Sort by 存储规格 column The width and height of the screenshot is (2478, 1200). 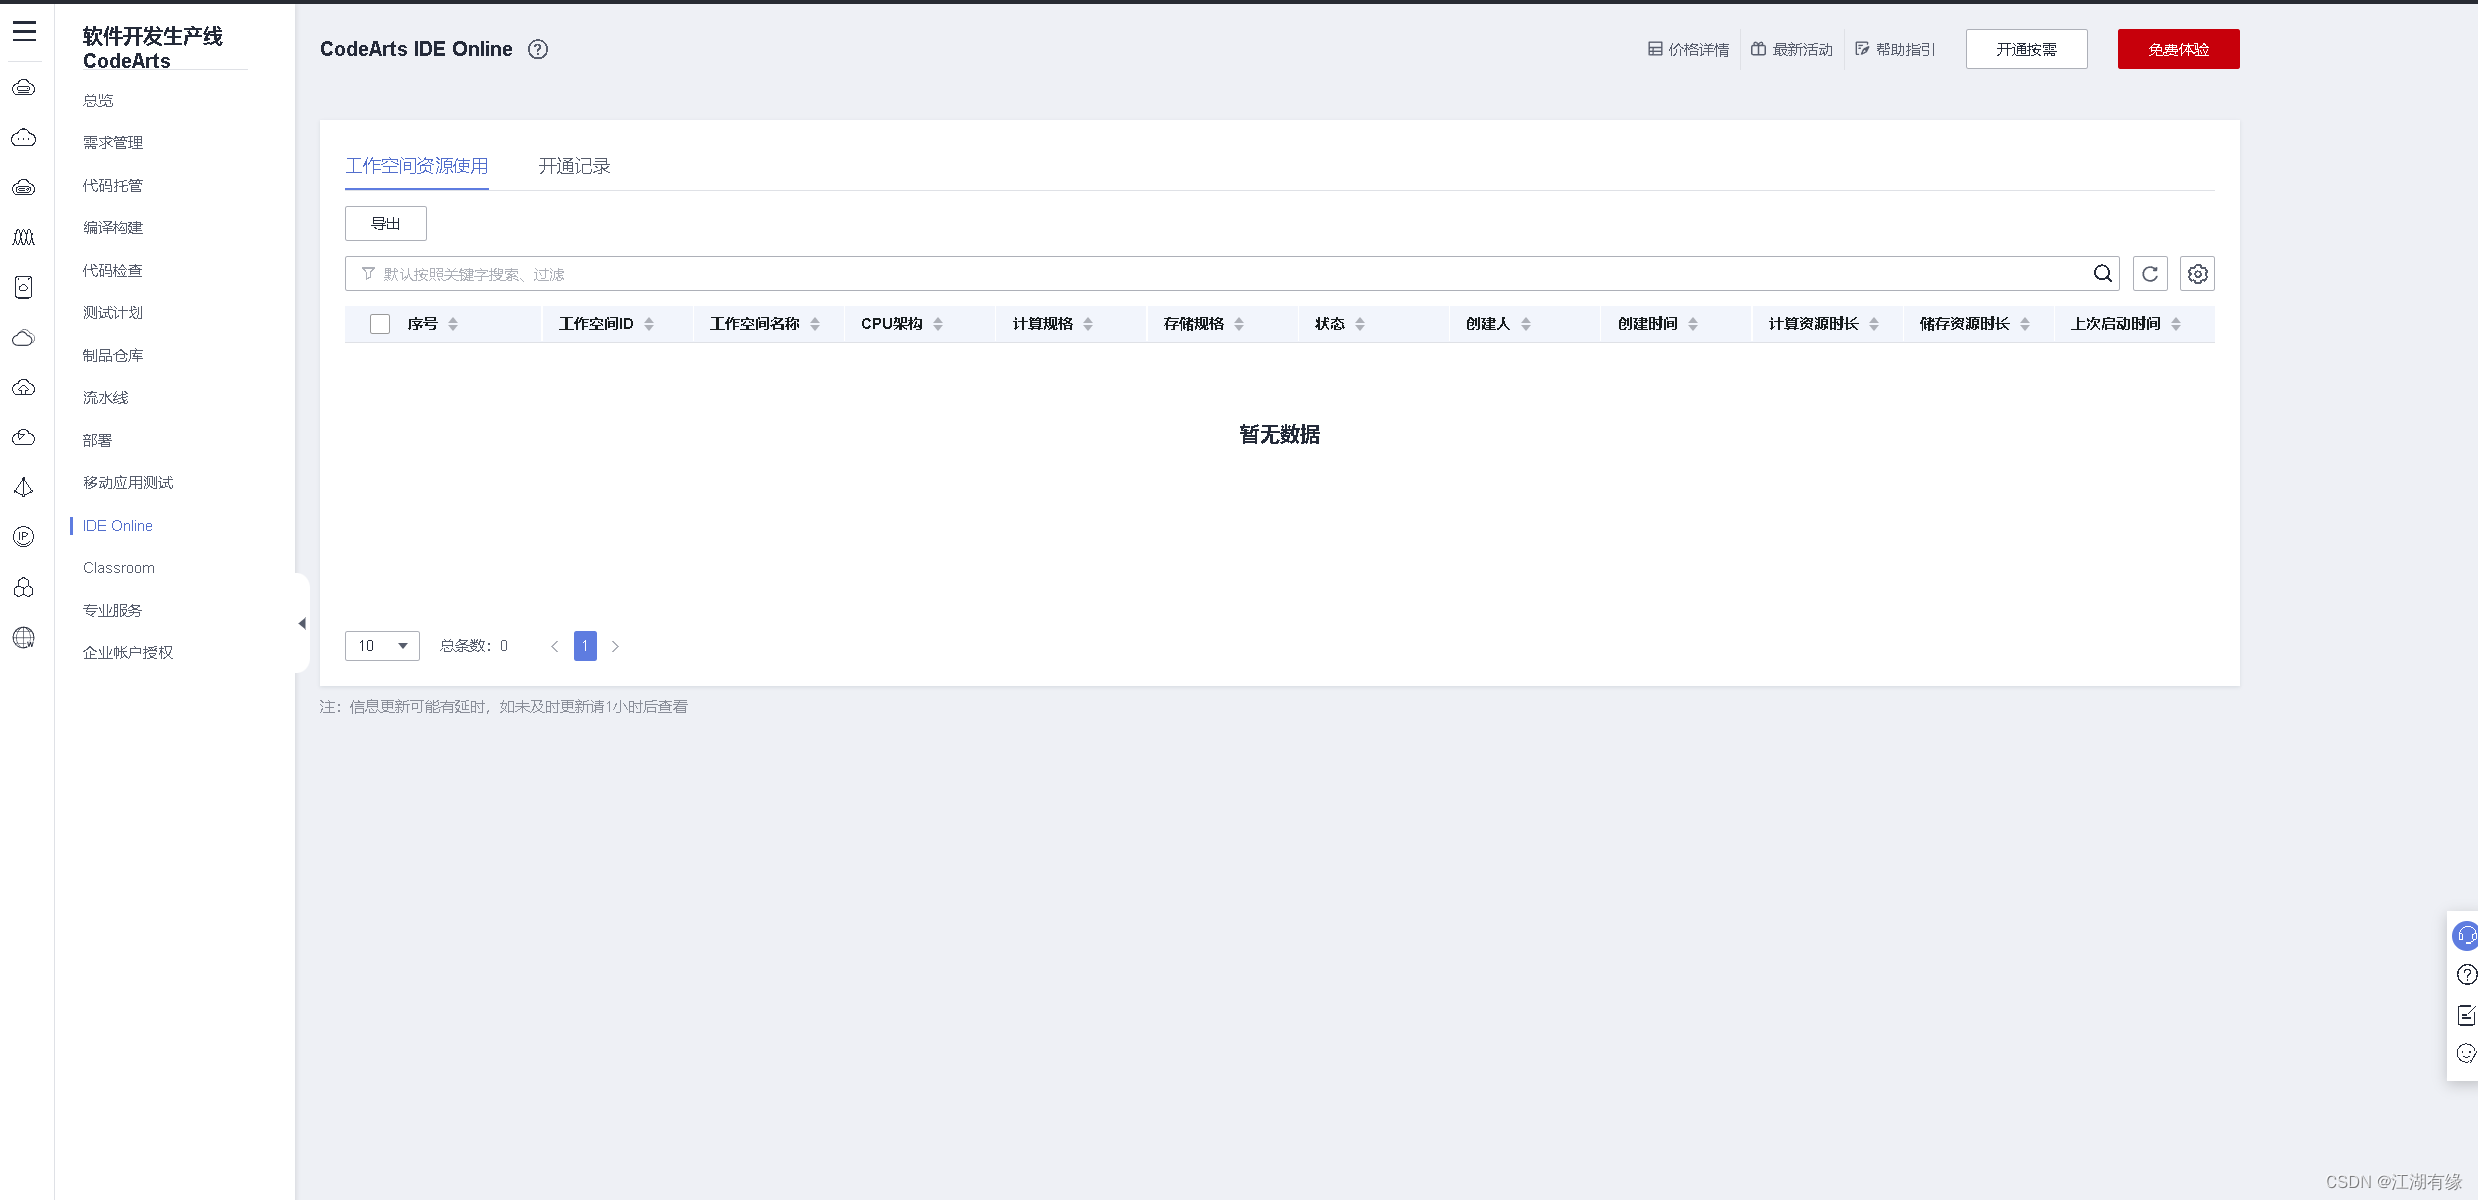[x=1239, y=324]
